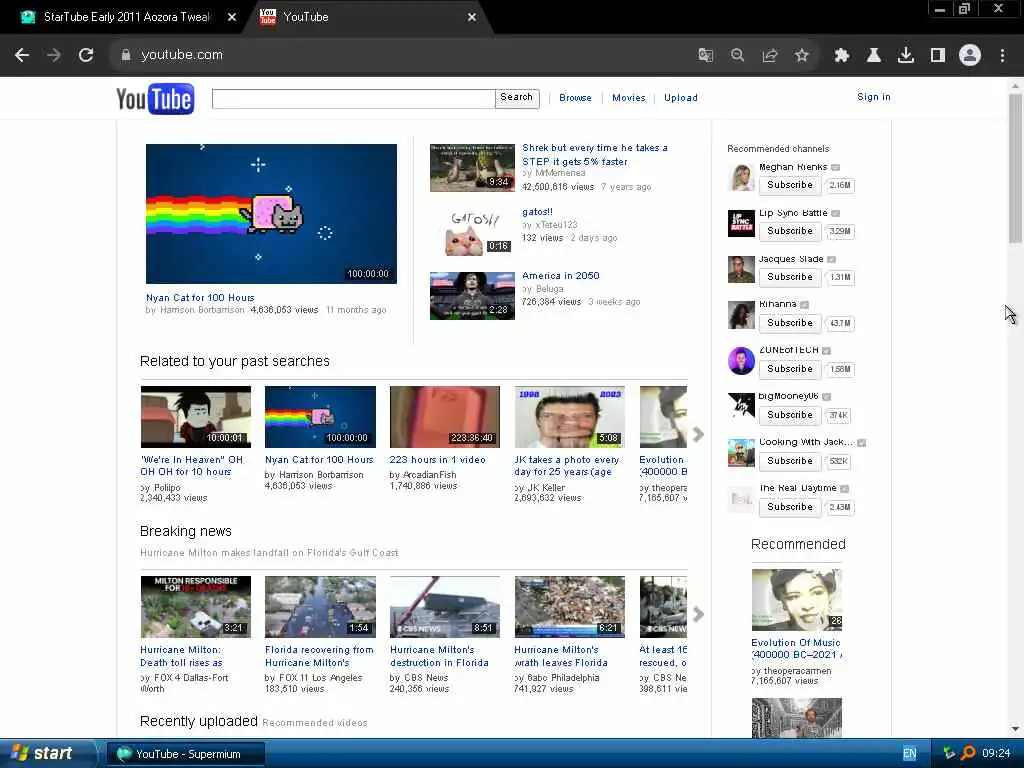1024x768 pixels.
Task: Click the page vertical scrollbar thumb
Action: (1015, 168)
